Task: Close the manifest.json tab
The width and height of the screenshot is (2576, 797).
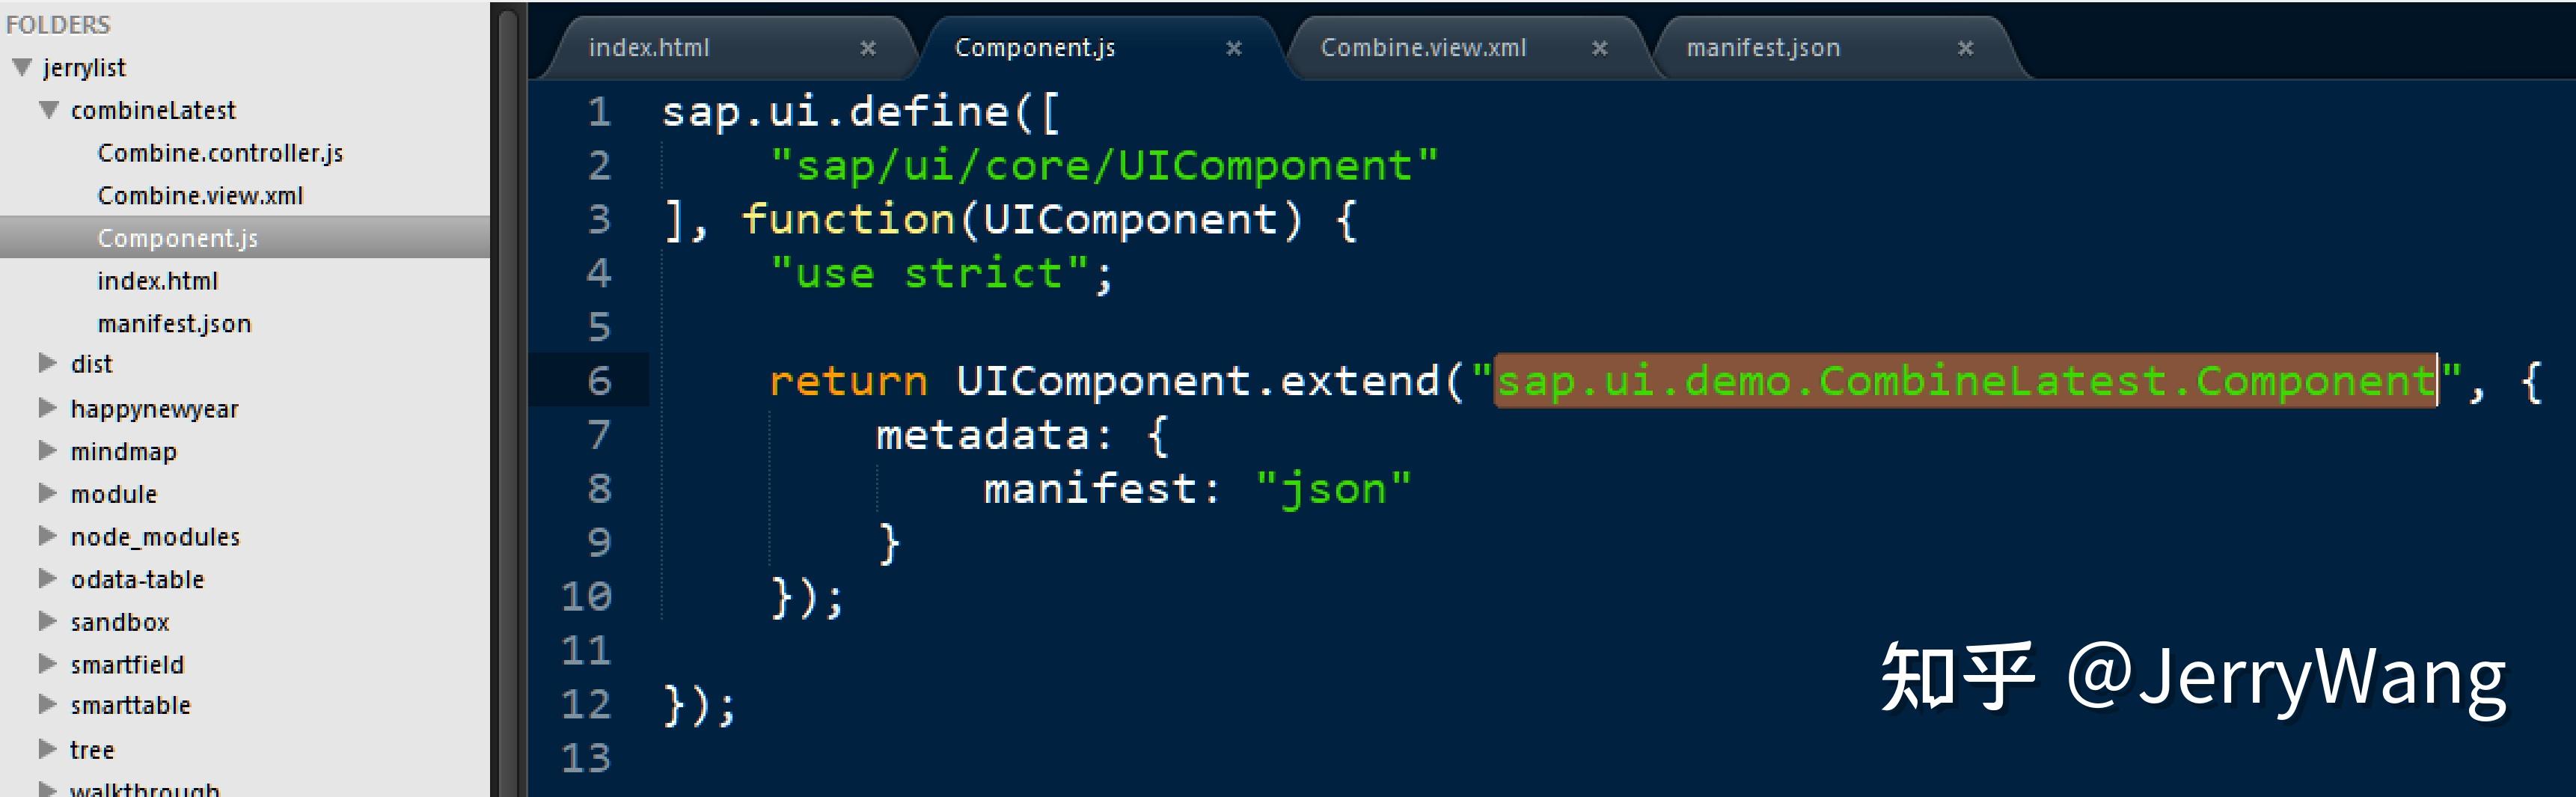Action: 1966,48
